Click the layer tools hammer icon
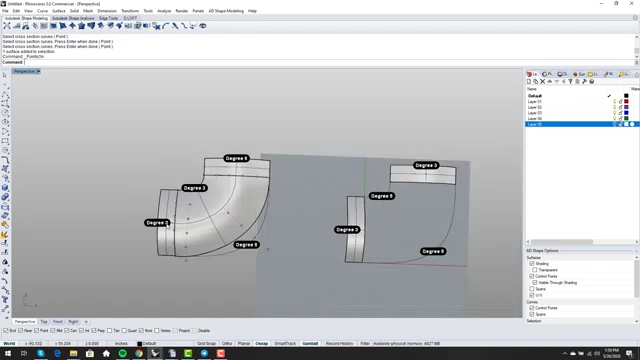 pyautogui.click(x=584, y=82)
